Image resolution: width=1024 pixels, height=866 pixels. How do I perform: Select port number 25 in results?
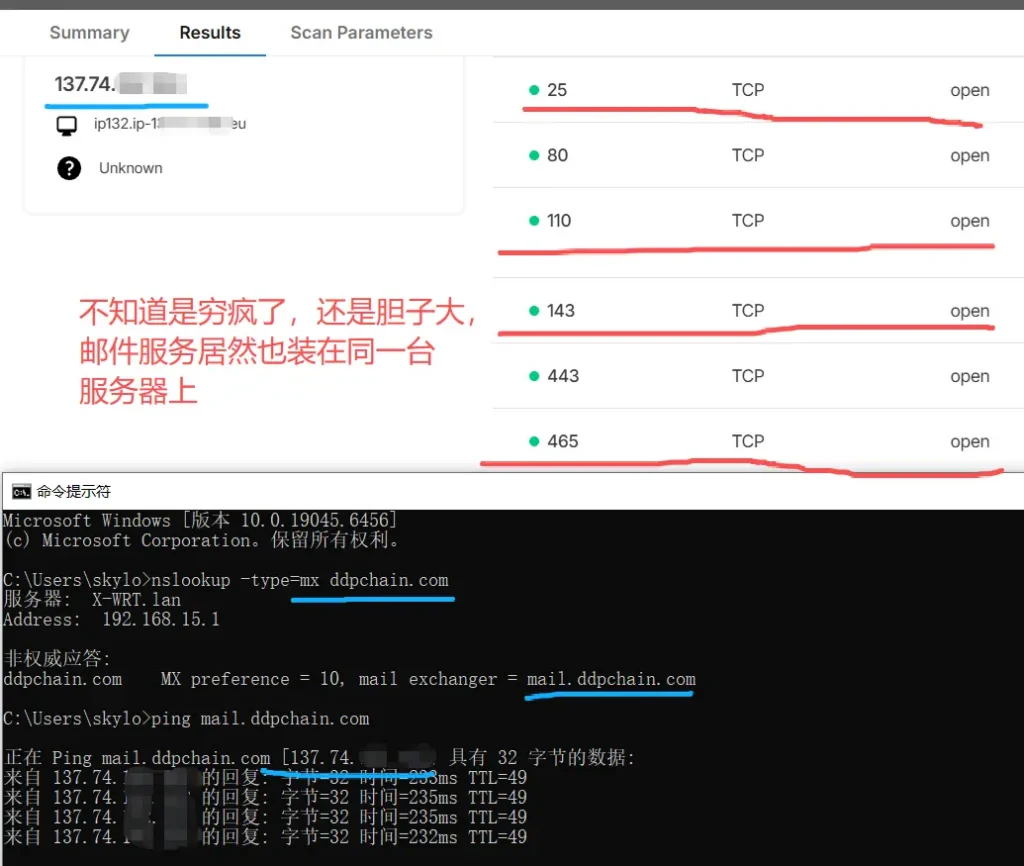557,90
